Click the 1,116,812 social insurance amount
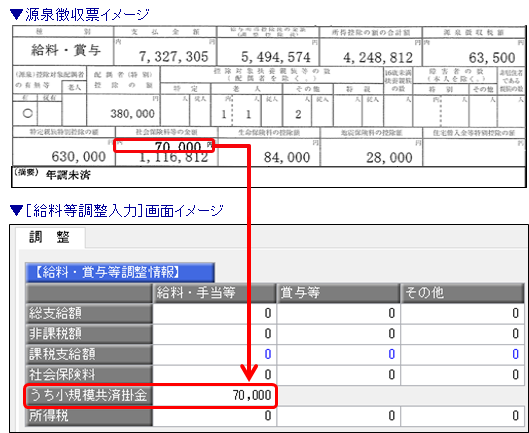The width and height of the screenshot is (529, 433). [x=174, y=157]
